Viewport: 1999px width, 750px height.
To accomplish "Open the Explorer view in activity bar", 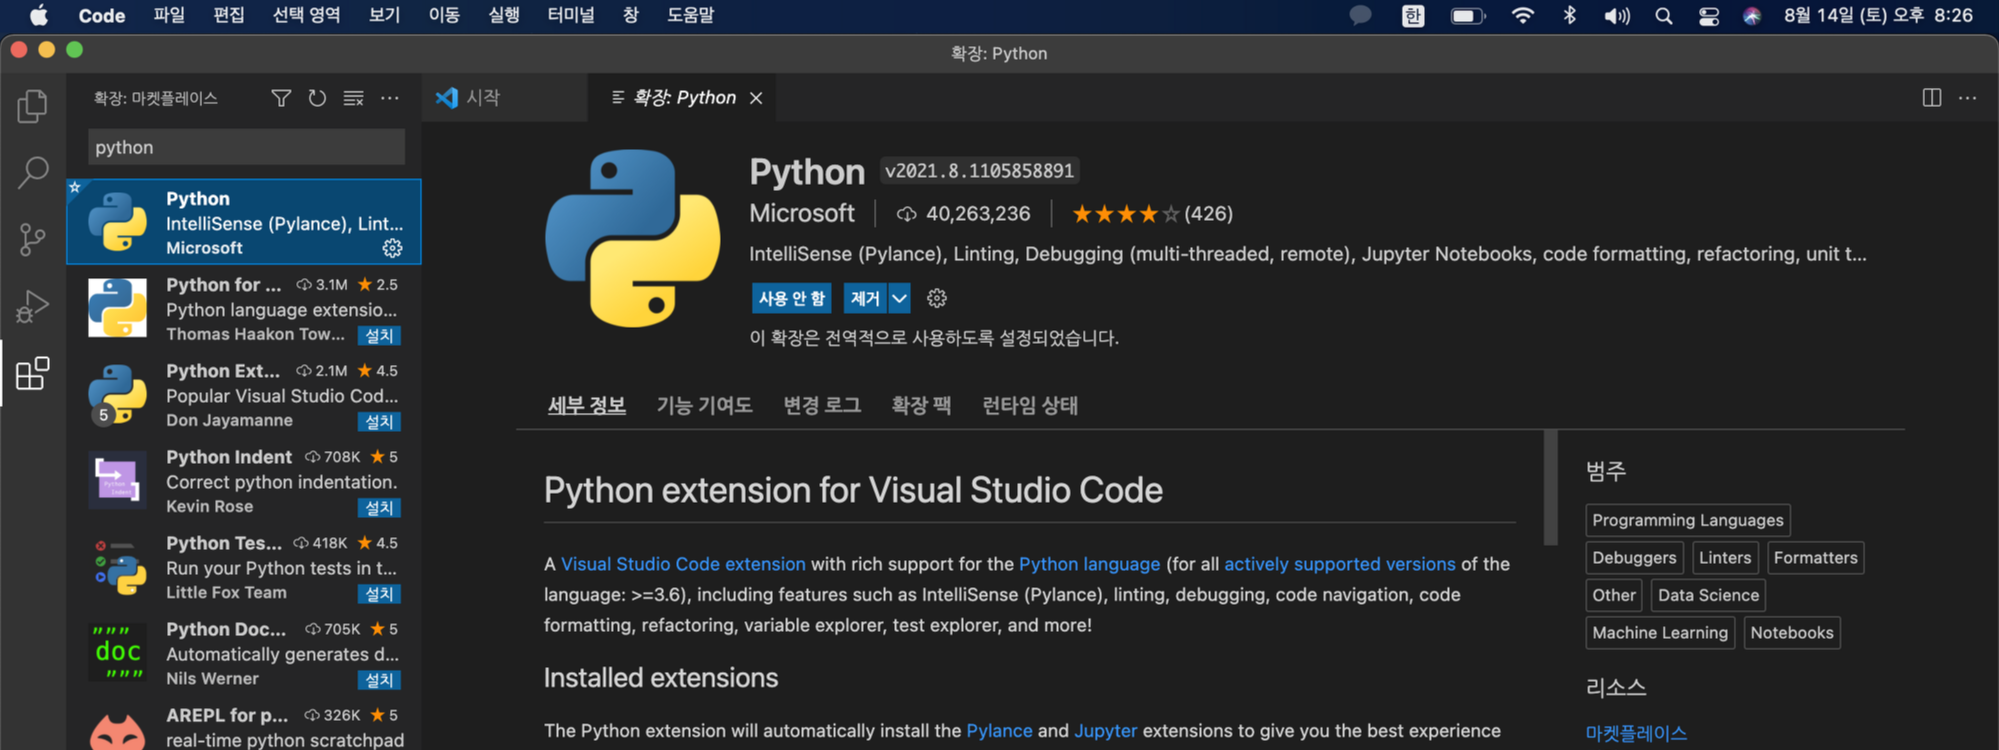I will [32, 106].
